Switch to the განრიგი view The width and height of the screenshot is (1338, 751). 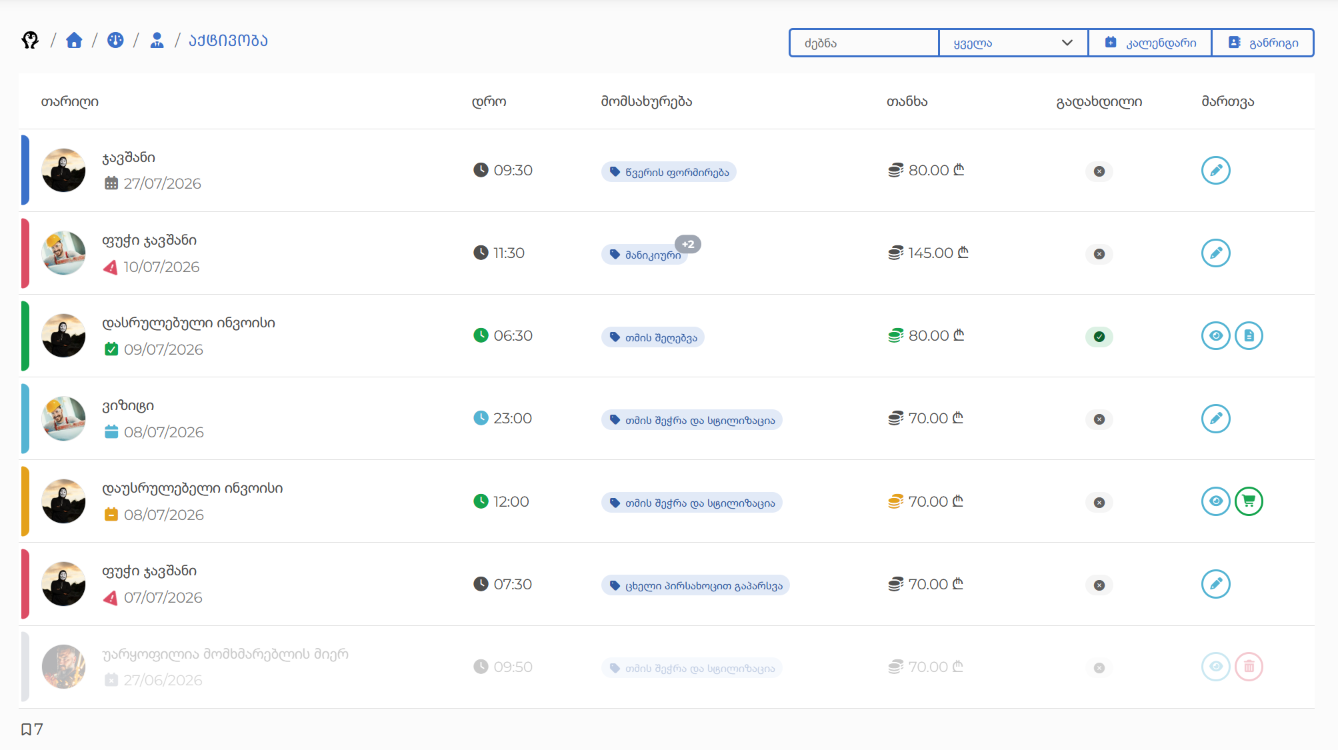(x=1263, y=43)
